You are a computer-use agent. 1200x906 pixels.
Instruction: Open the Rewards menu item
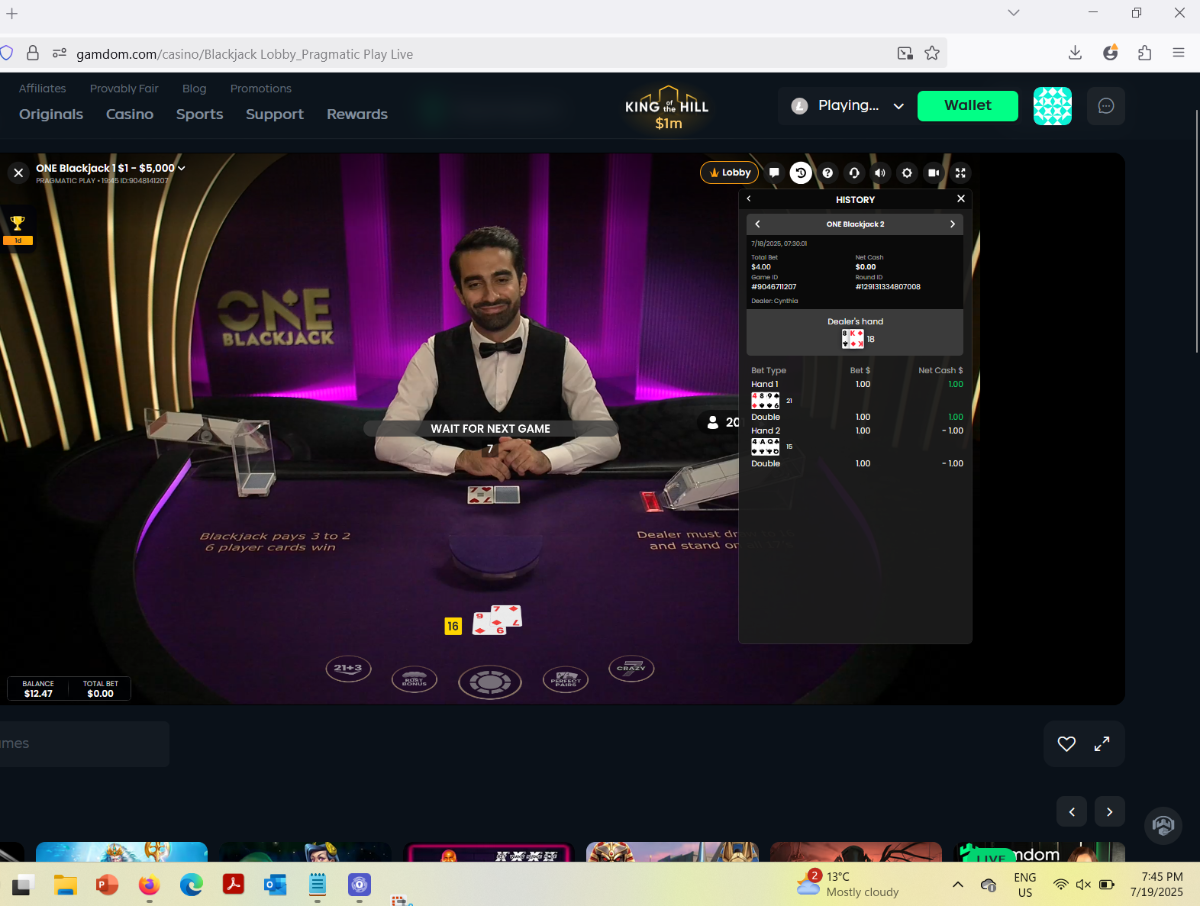pos(357,114)
